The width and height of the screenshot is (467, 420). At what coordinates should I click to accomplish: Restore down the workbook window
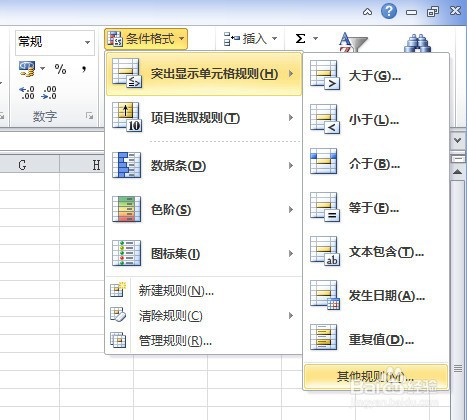(433, 12)
